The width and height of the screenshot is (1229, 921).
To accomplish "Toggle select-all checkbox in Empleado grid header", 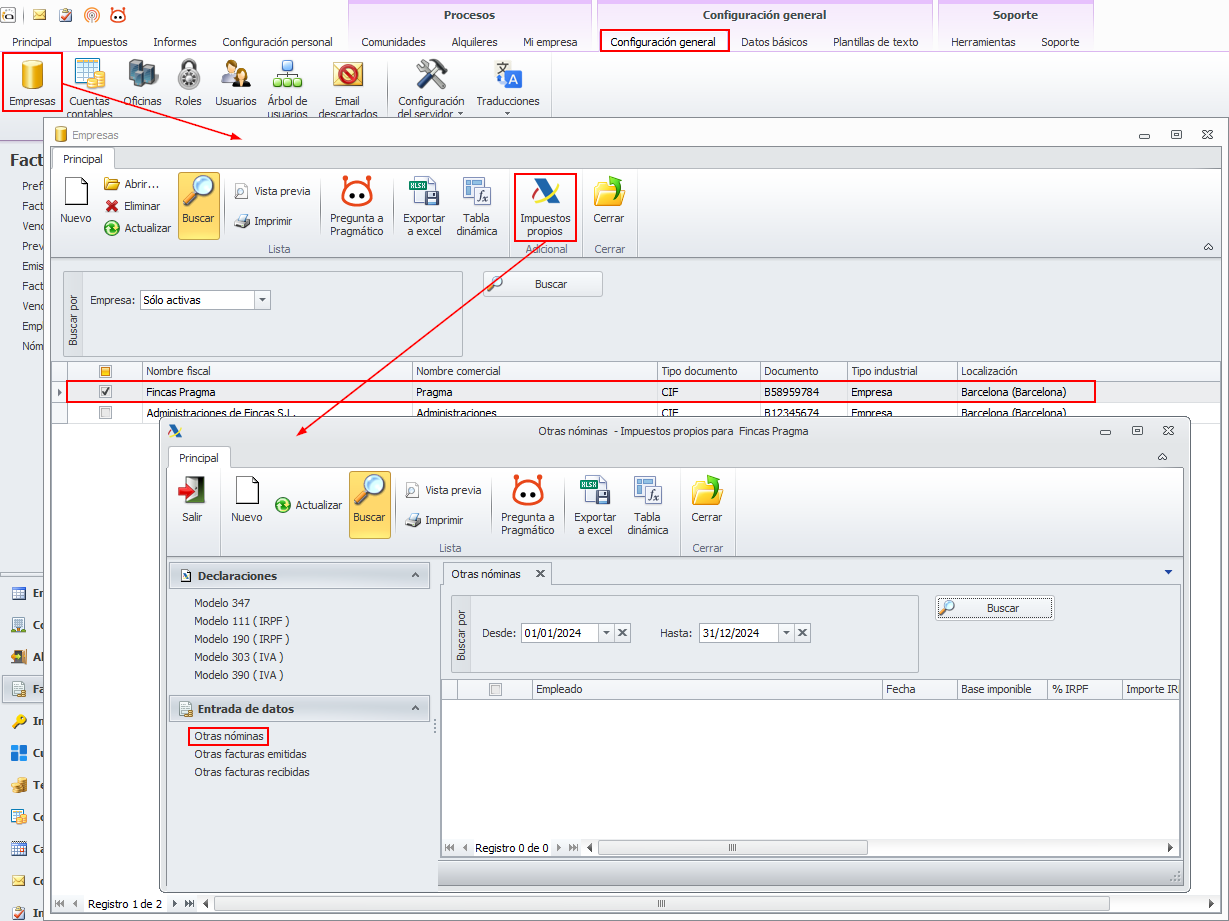I will [x=495, y=689].
